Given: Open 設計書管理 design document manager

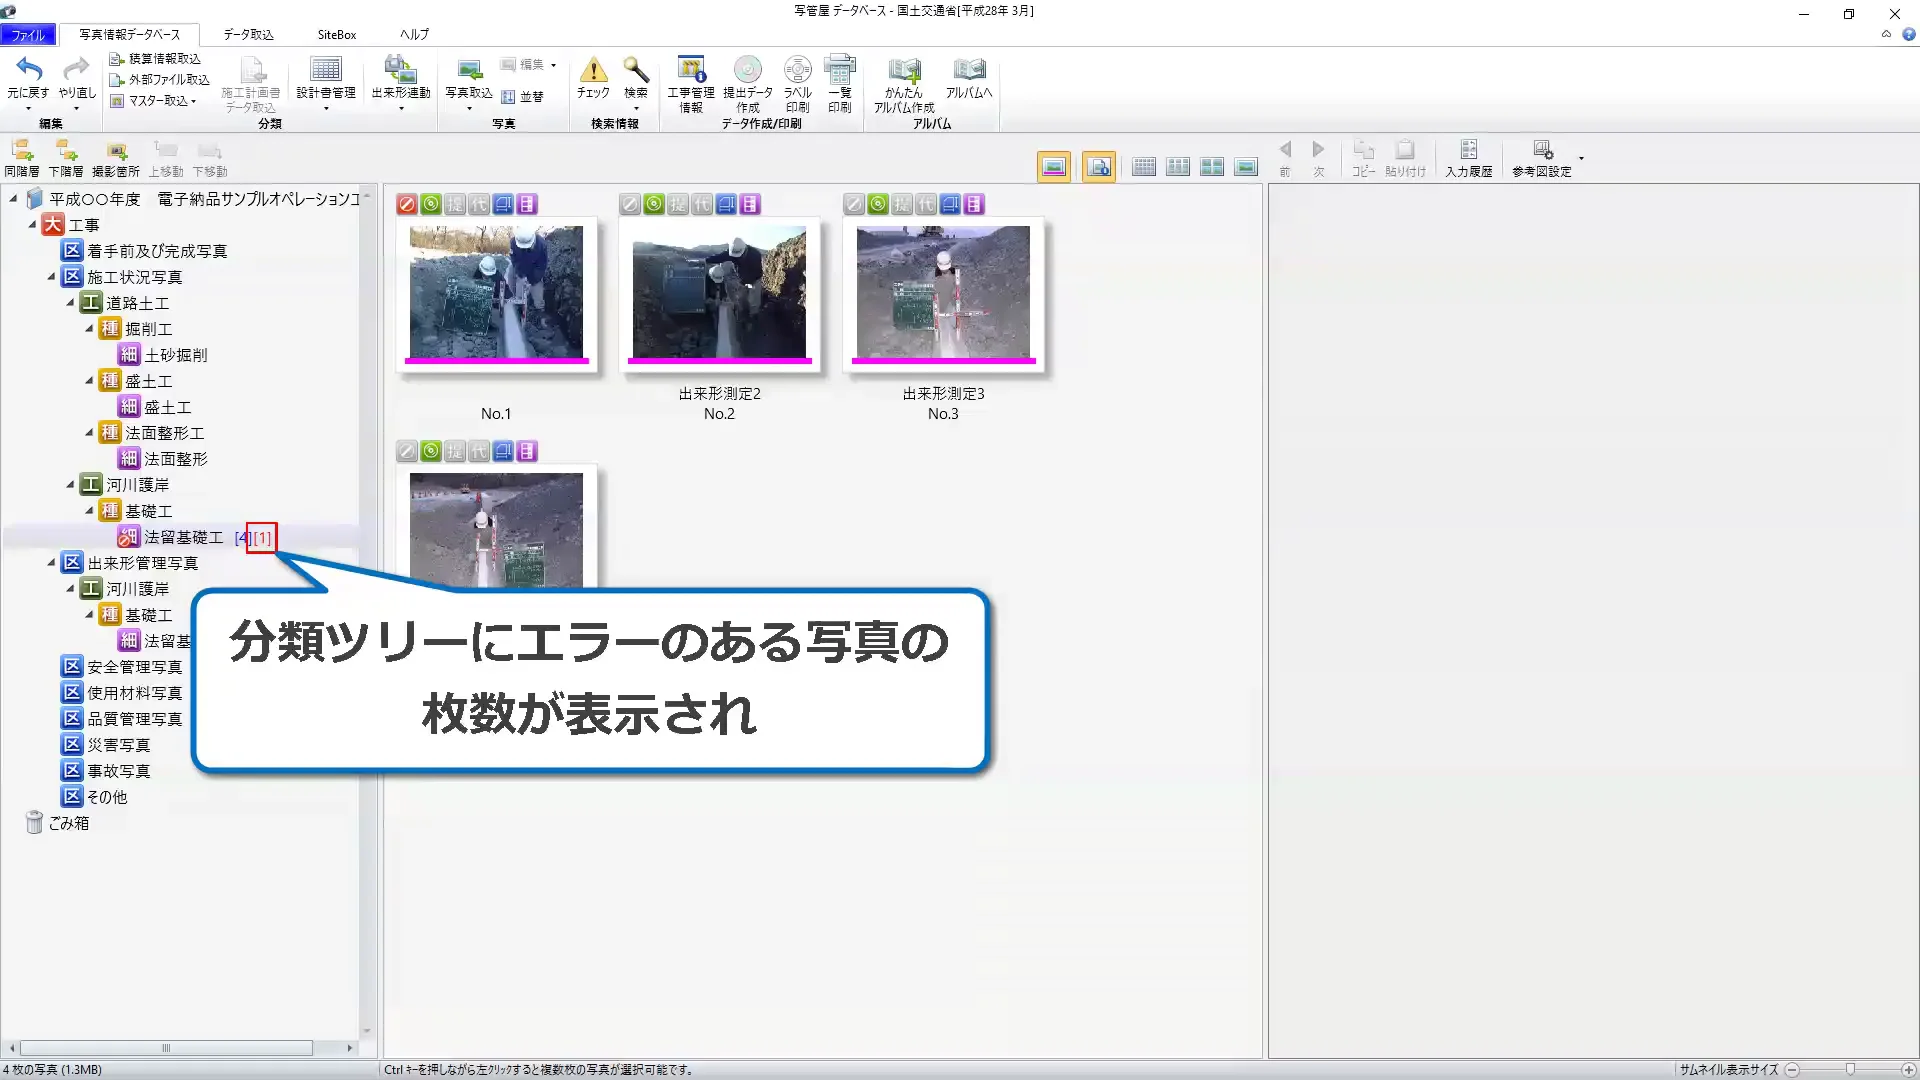Looking at the screenshot, I should (x=326, y=80).
